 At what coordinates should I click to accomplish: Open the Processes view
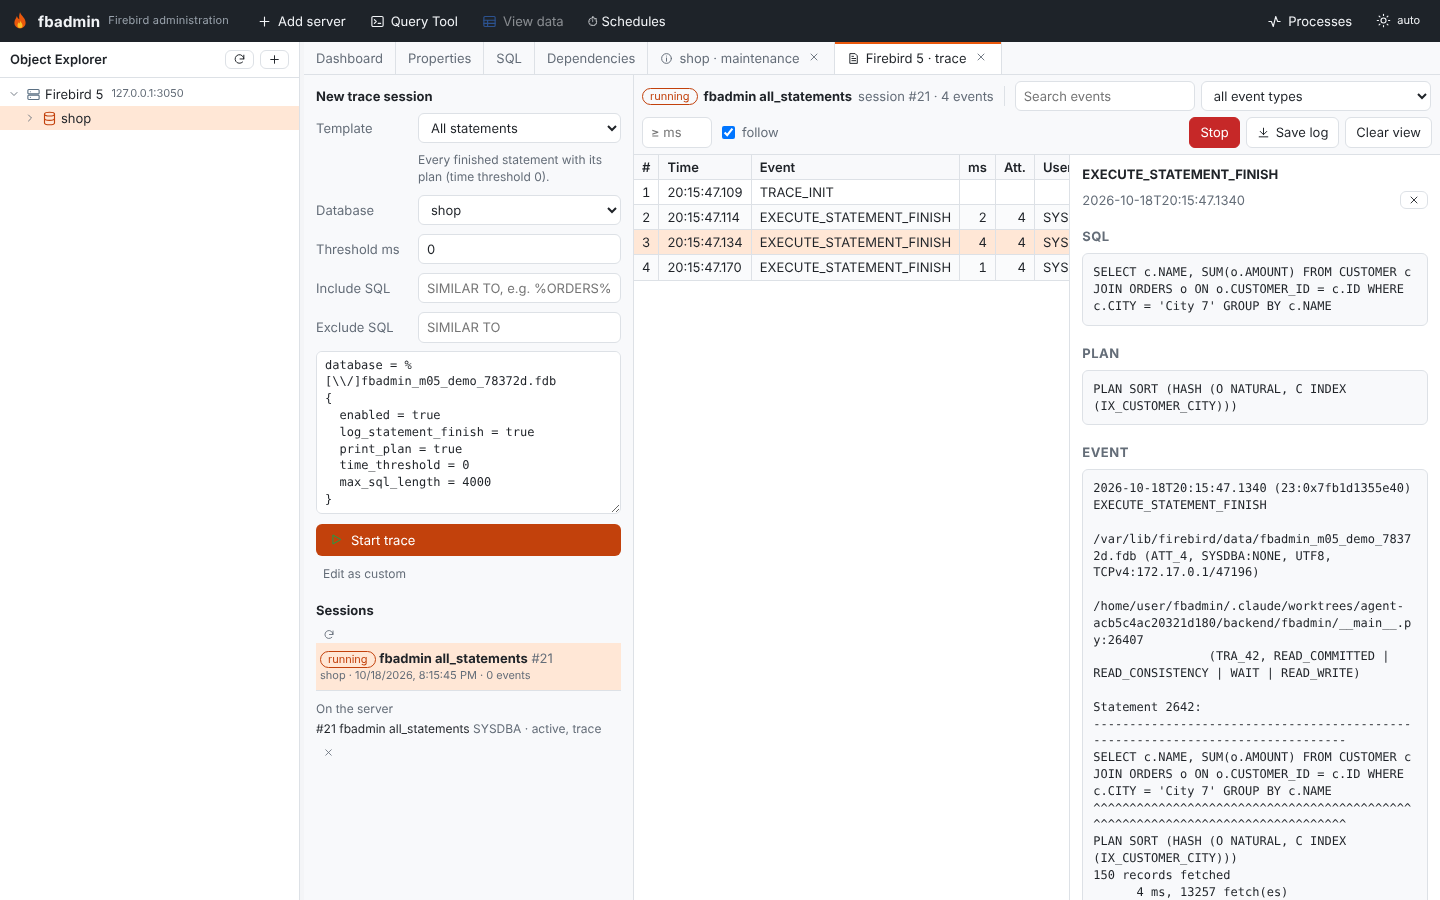pos(1309,21)
